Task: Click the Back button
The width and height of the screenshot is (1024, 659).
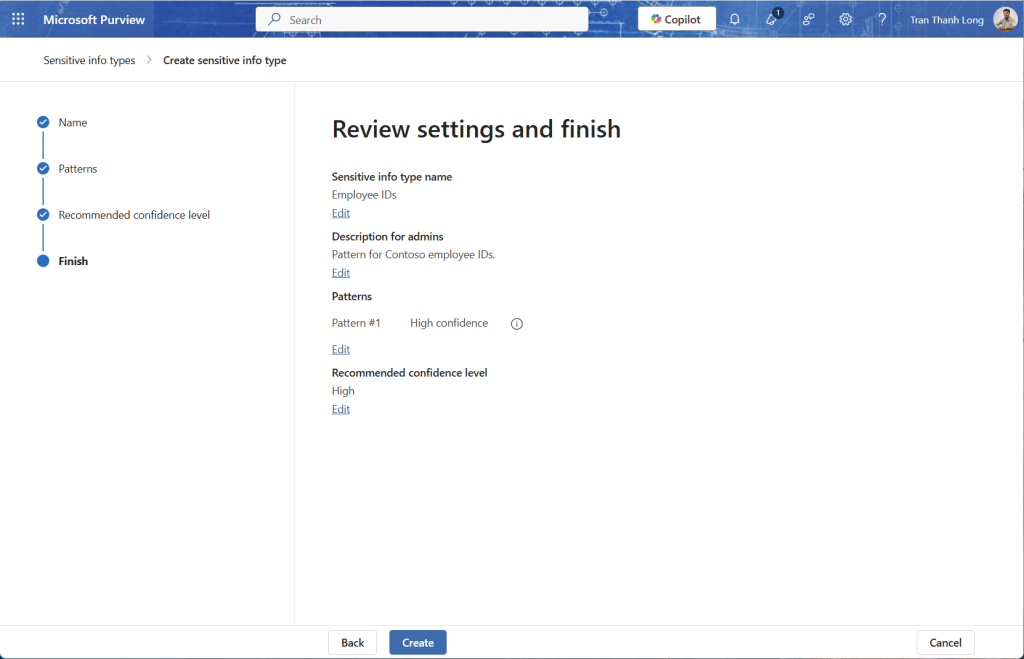Action: [352, 643]
